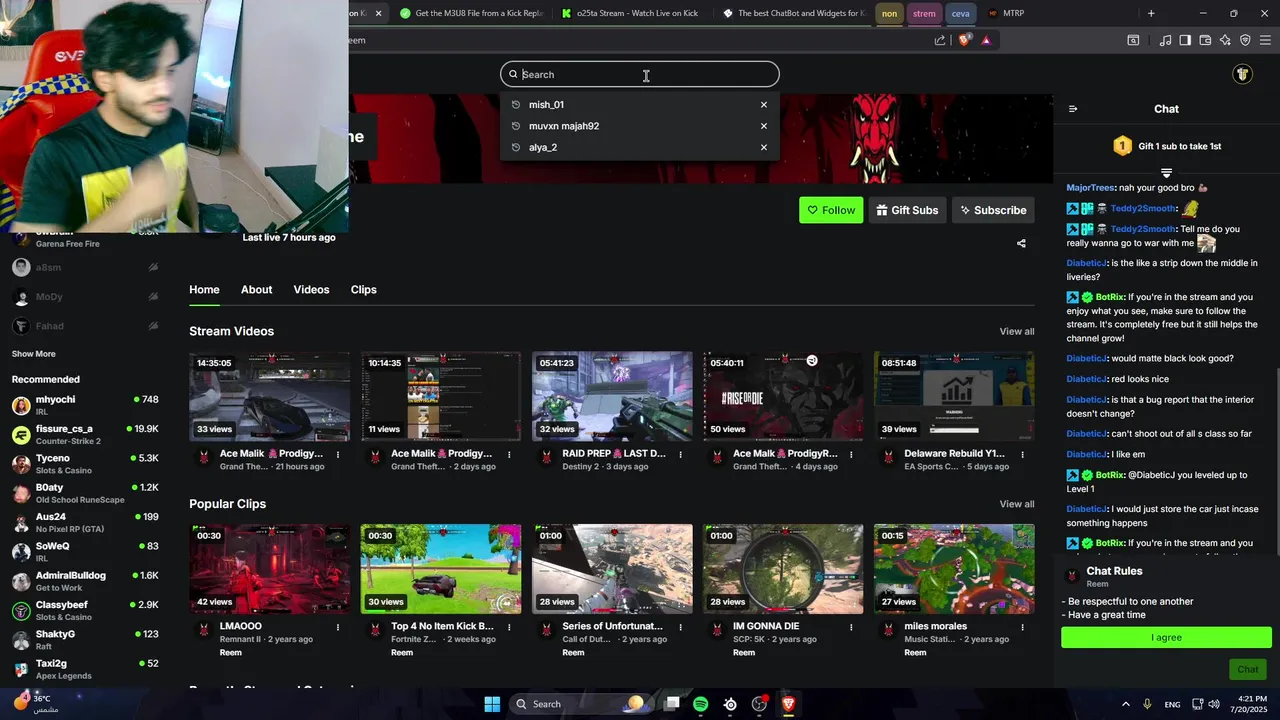Open options for 21 hours ago Ace Malik video
1280x720 pixels.
click(x=338, y=454)
